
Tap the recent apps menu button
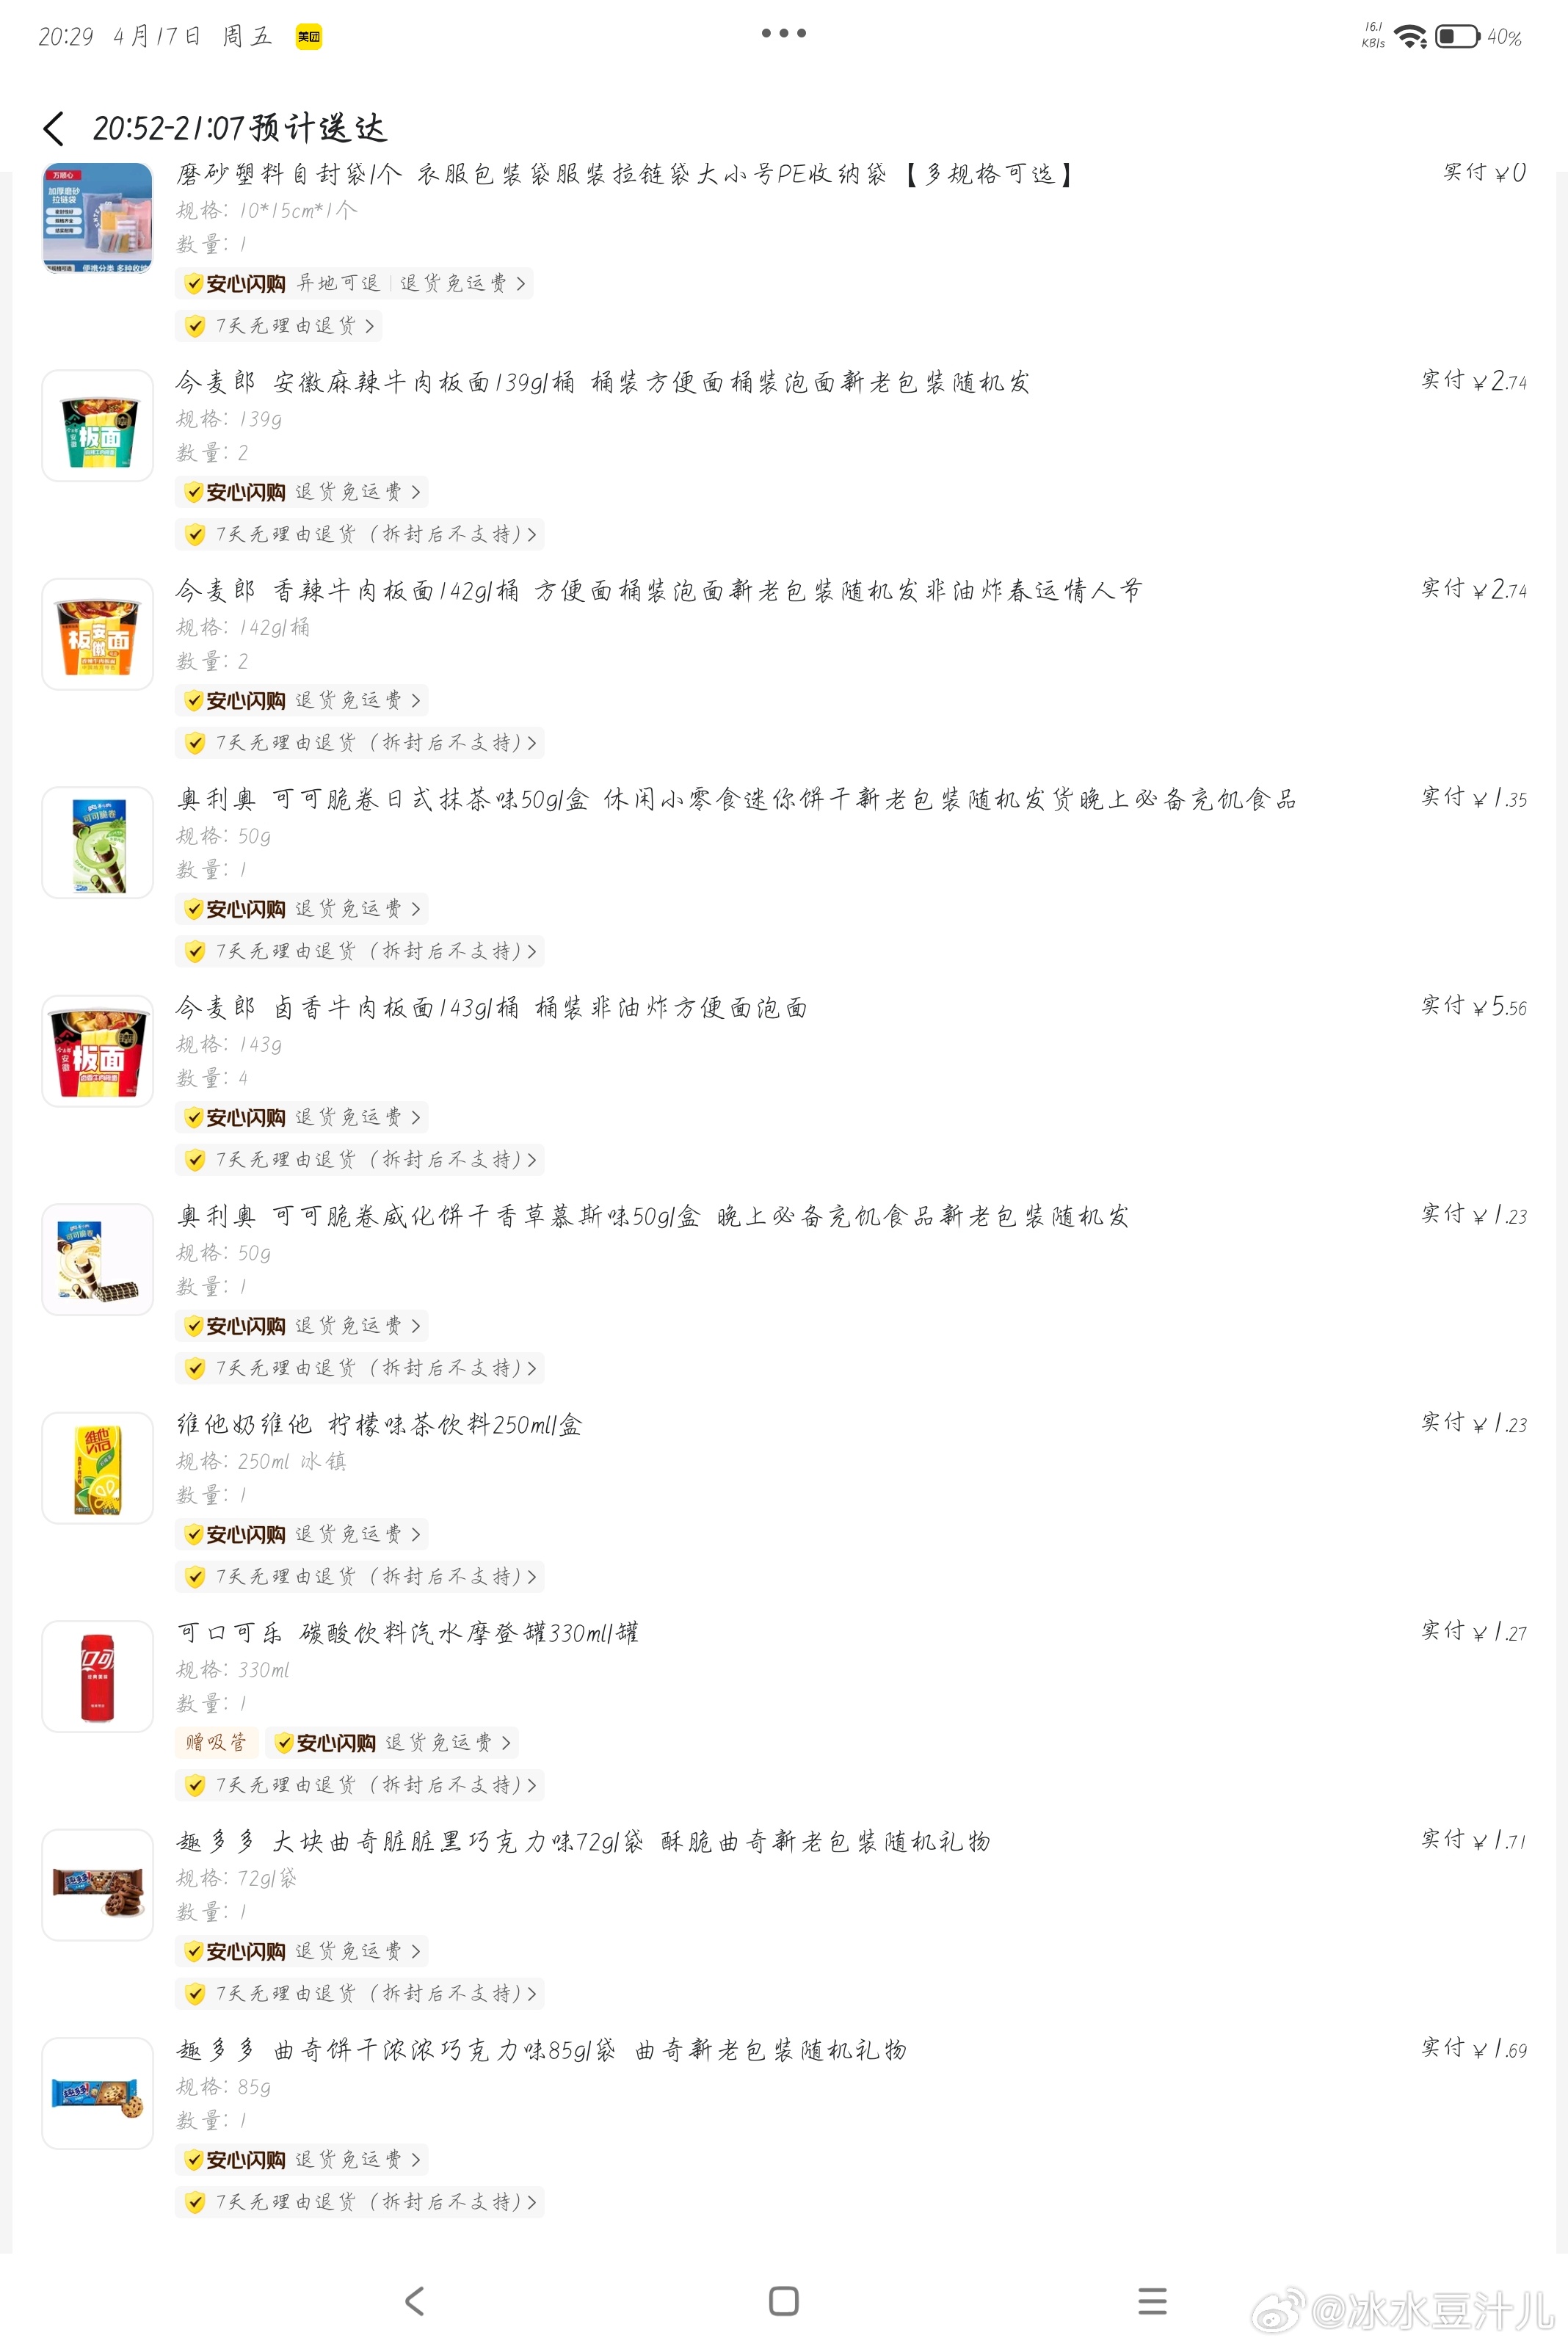coord(1152,2300)
